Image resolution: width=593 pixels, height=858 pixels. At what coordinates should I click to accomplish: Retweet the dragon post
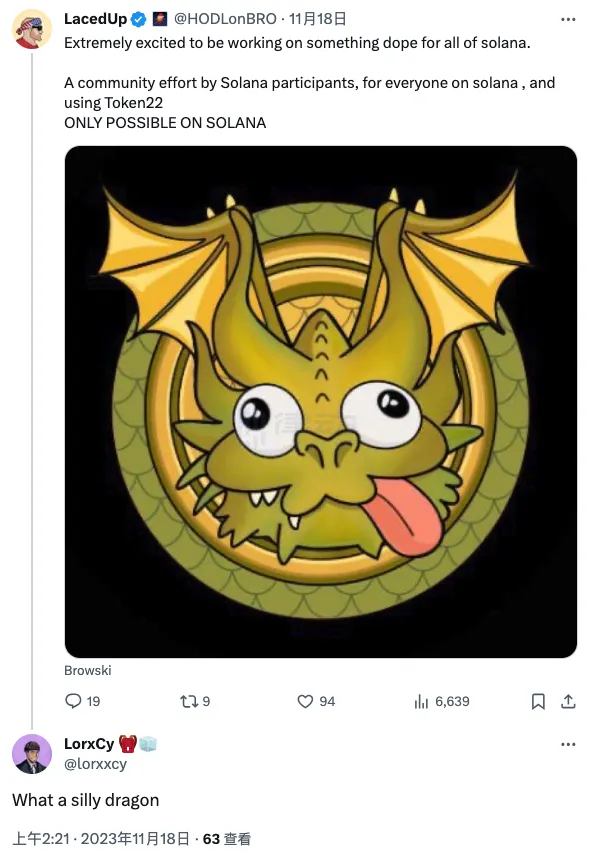pyautogui.click(x=190, y=701)
